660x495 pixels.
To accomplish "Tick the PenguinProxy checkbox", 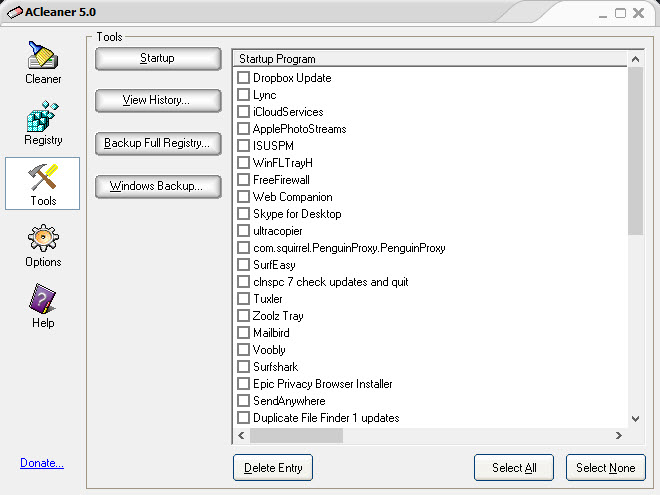I will tap(243, 248).
